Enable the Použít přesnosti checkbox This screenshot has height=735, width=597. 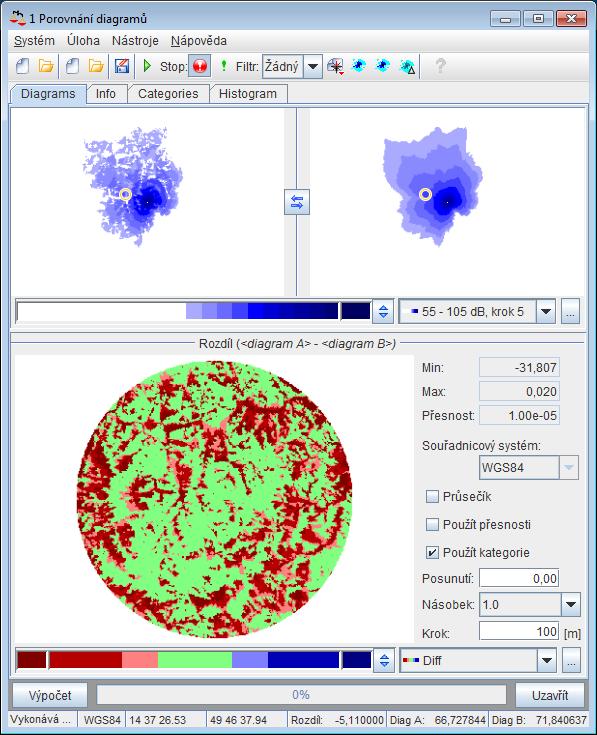click(x=432, y=525)
